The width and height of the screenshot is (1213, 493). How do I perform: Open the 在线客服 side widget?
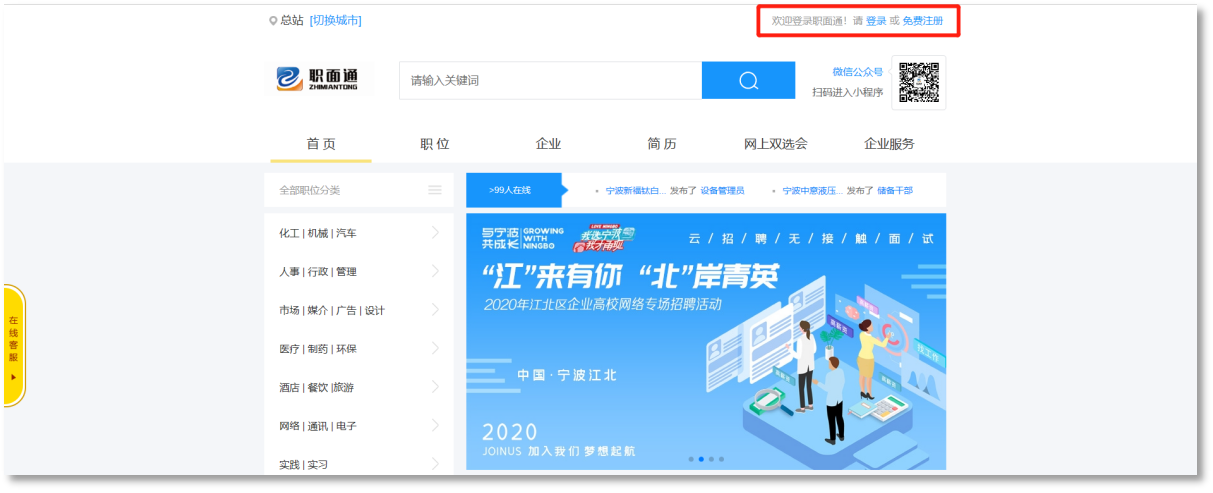(13, 345)
